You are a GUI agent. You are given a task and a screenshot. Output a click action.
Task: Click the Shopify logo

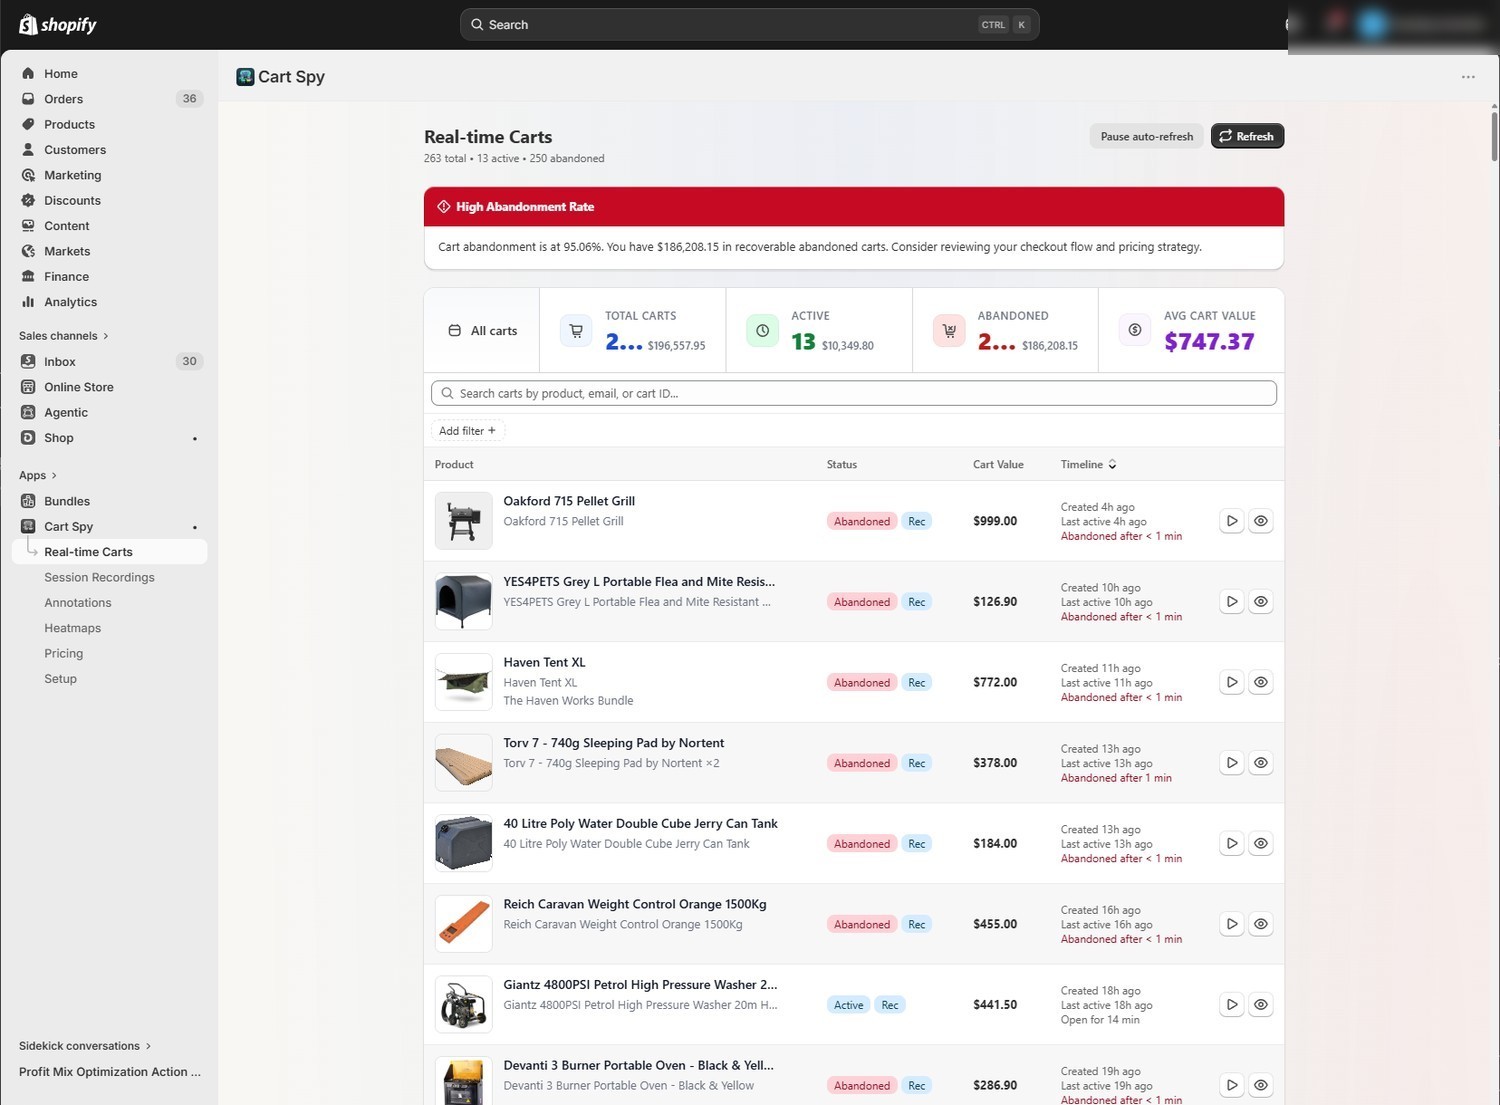tap(58, 24)
